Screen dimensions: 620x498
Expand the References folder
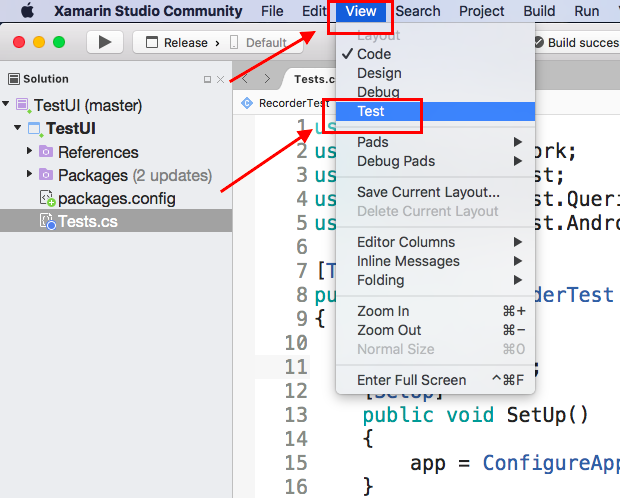pos(29,151)
